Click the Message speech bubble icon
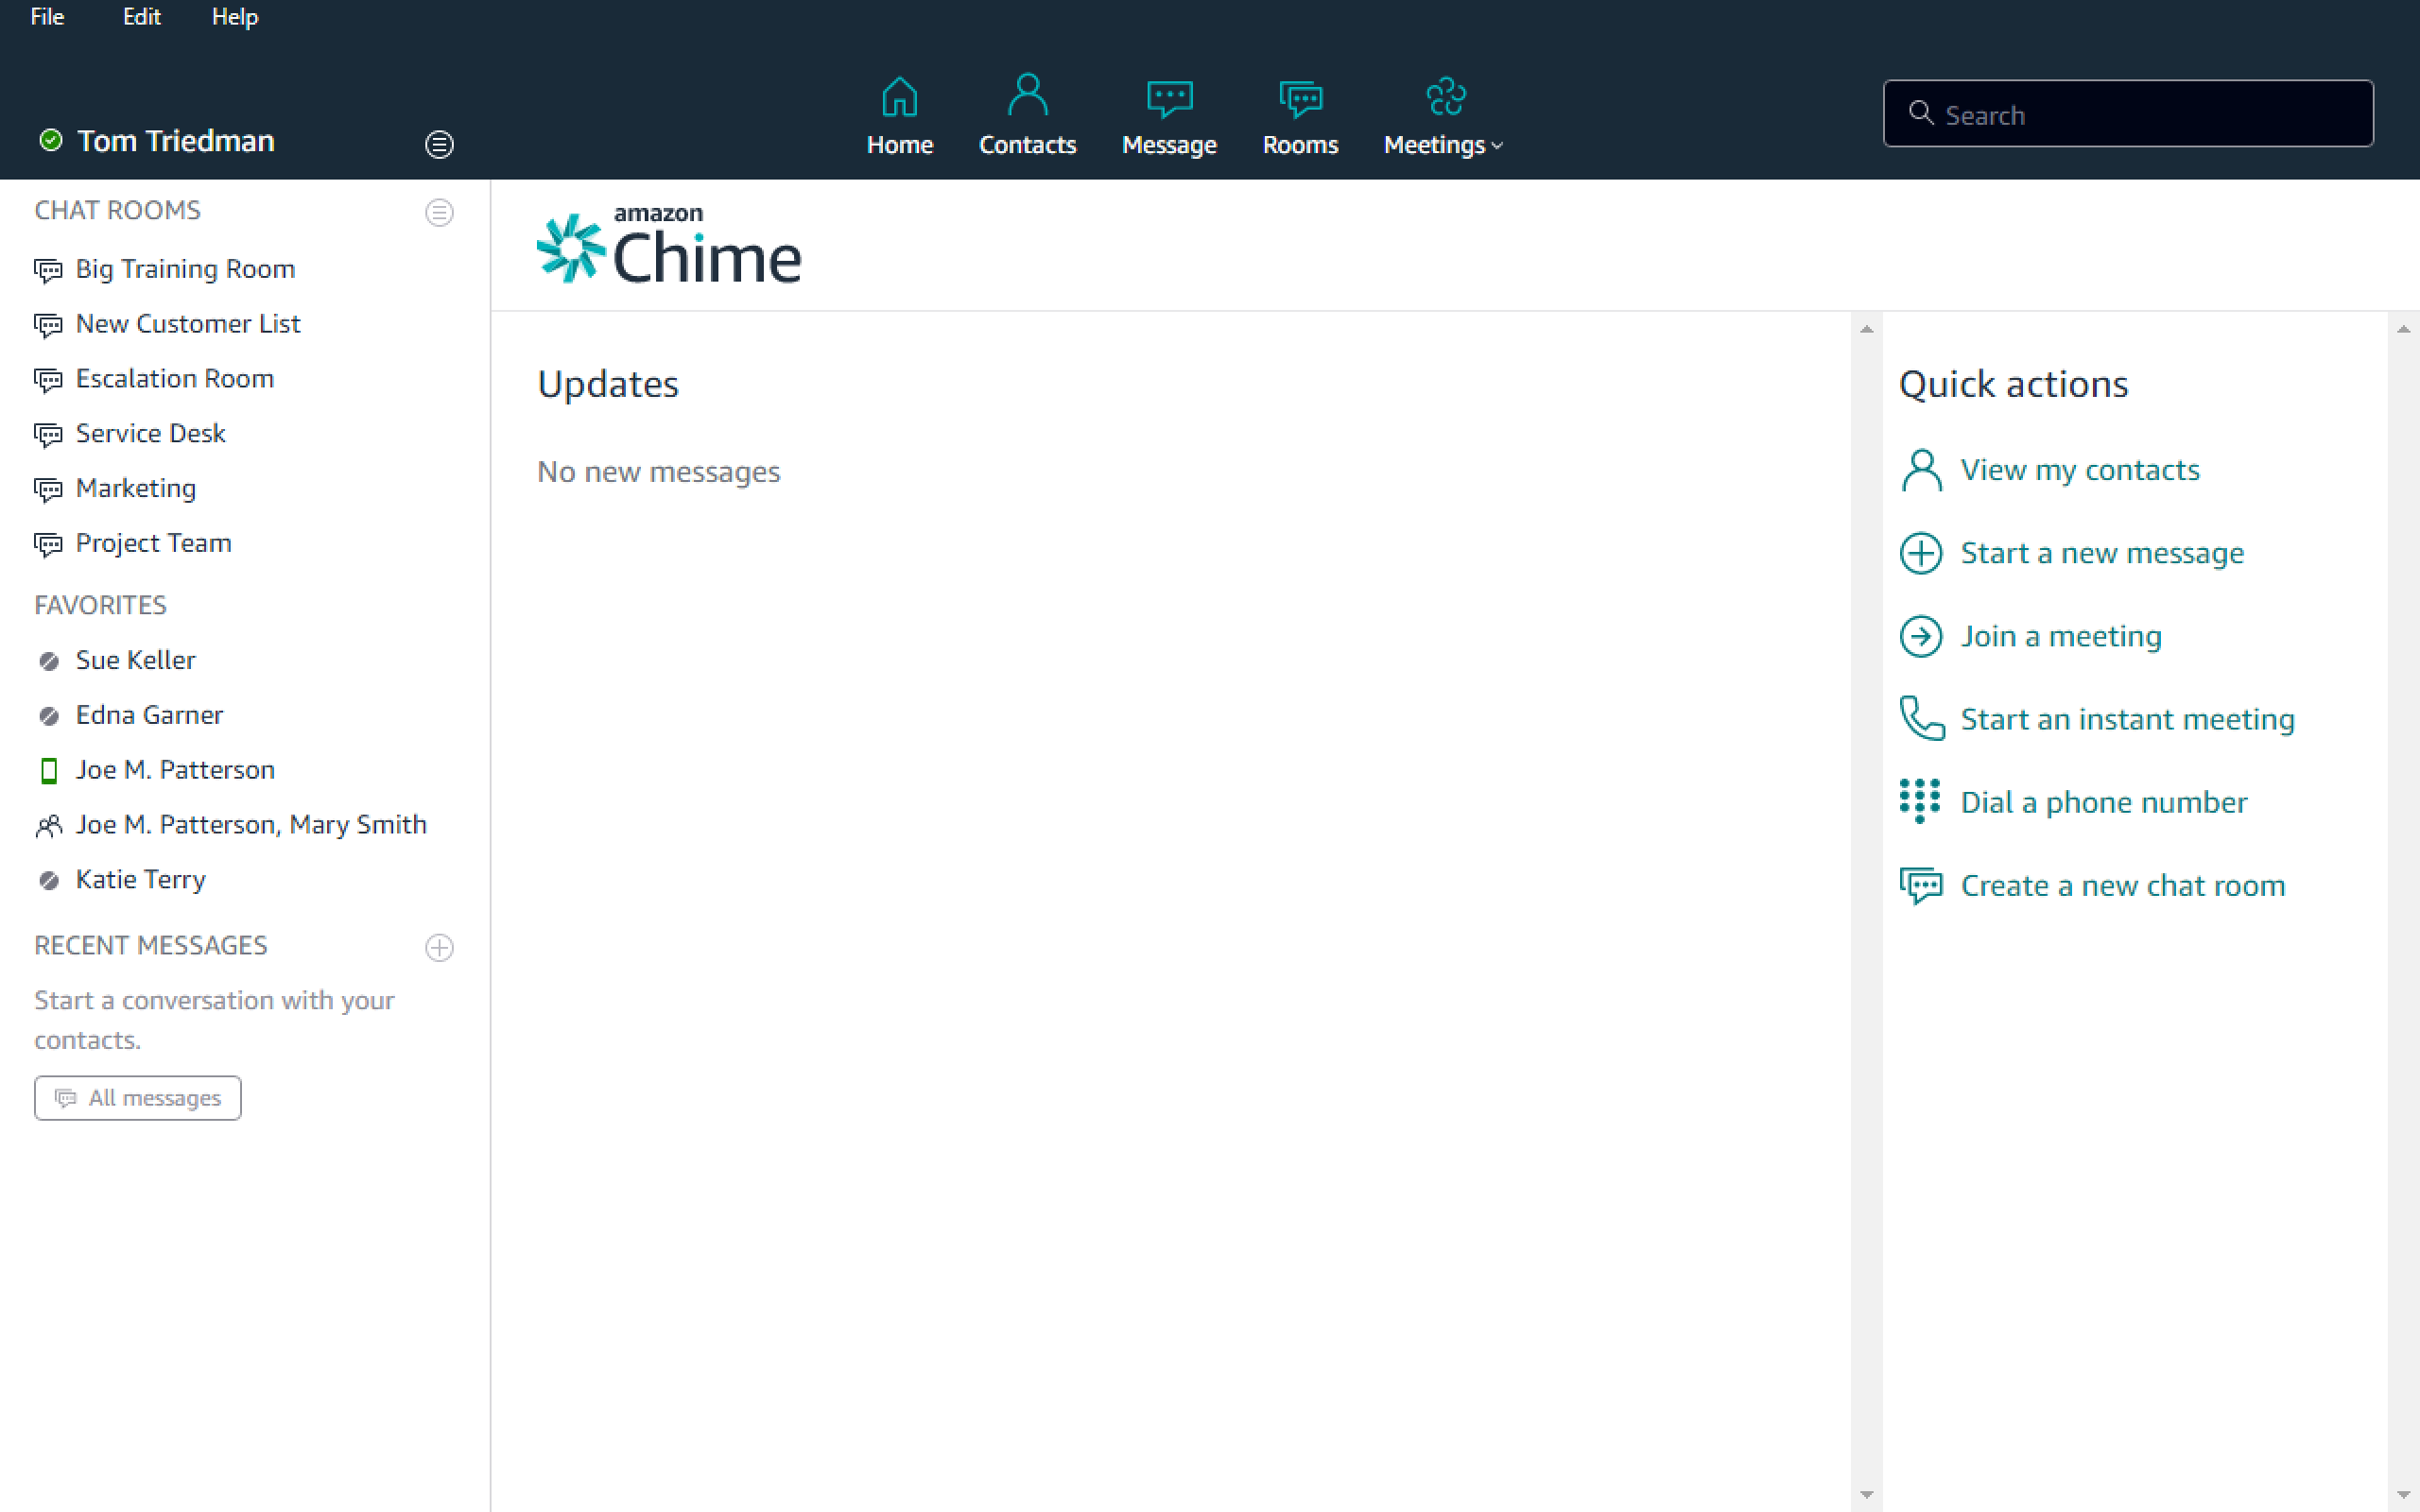The image size is (2420, 1512). [1169, 98]
